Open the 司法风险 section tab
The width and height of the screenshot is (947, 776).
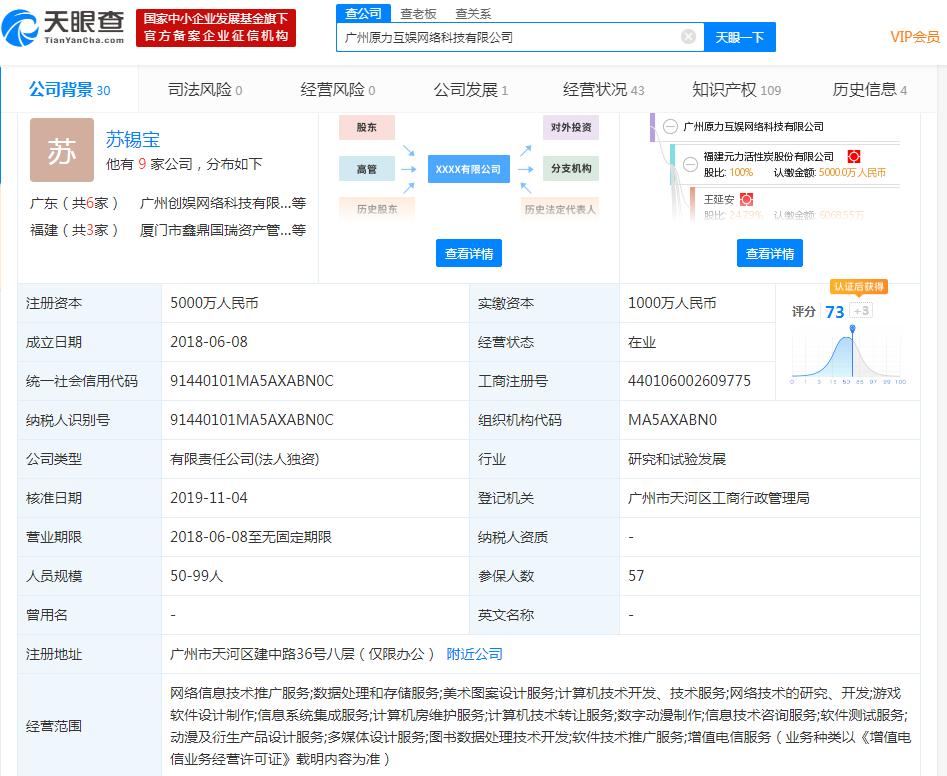tap(205, 90)
